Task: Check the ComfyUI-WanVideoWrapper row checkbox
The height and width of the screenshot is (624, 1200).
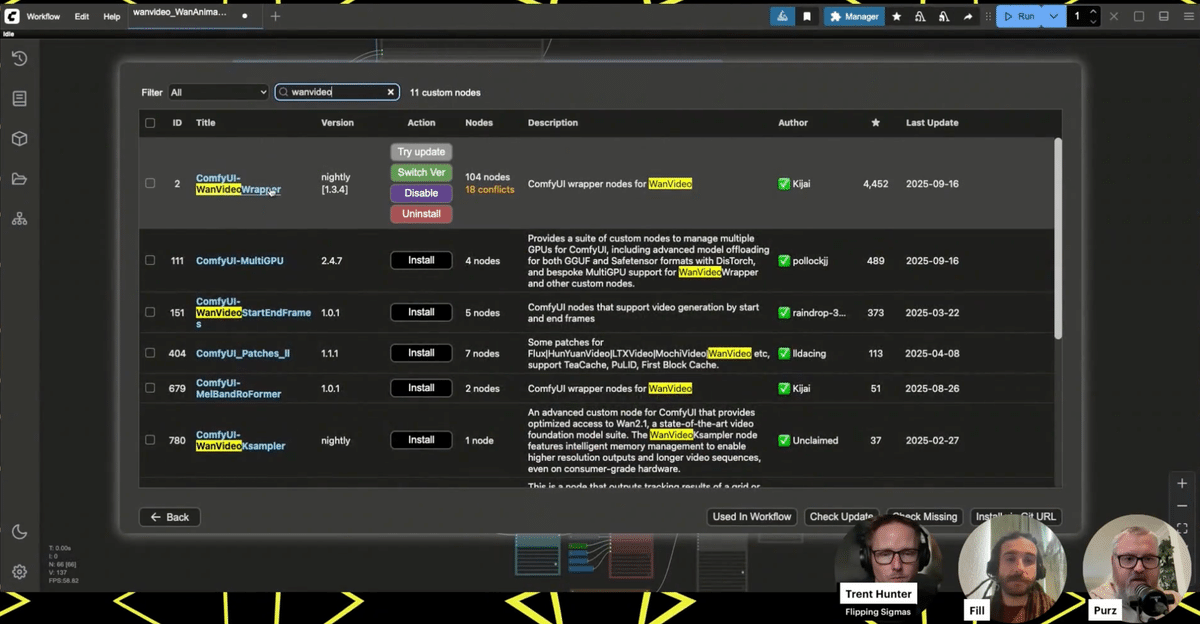Action: pyautogui.click(x=150, y=183)
